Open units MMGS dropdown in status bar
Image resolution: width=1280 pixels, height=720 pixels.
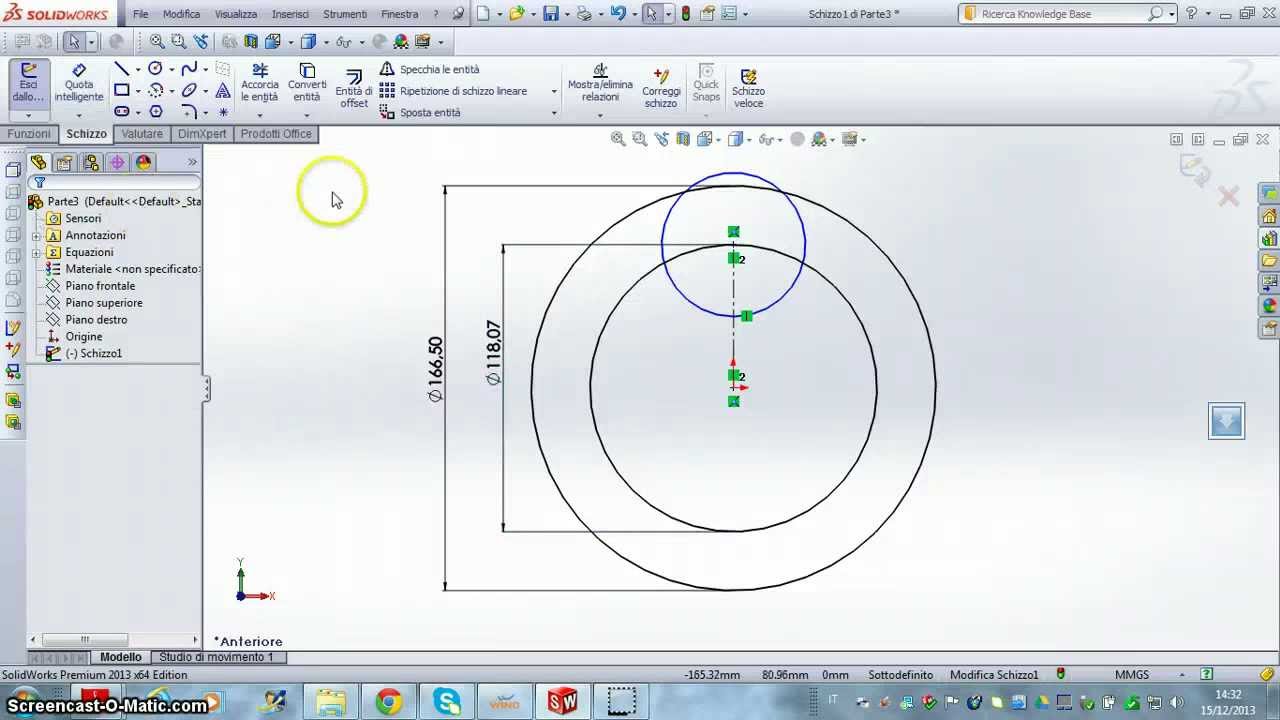point(1182,675)
